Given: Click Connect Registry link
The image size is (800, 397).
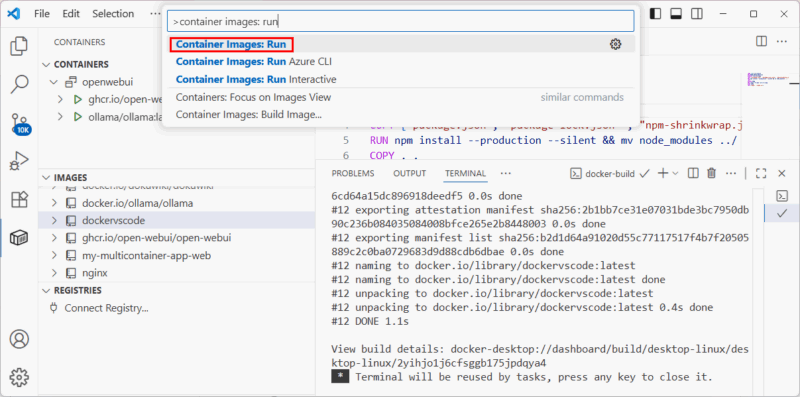Looking at the screenshot, I should click(x=106, y=308).
